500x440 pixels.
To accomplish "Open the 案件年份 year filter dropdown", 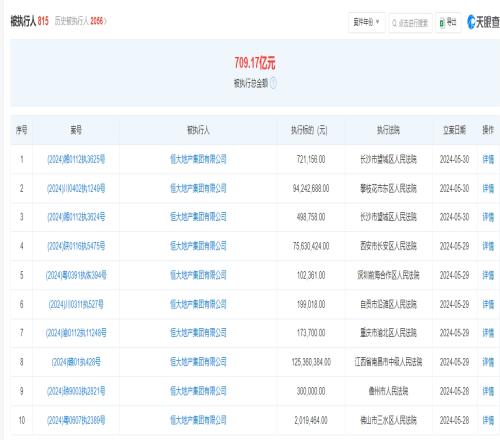I will [x=367, y=23].
